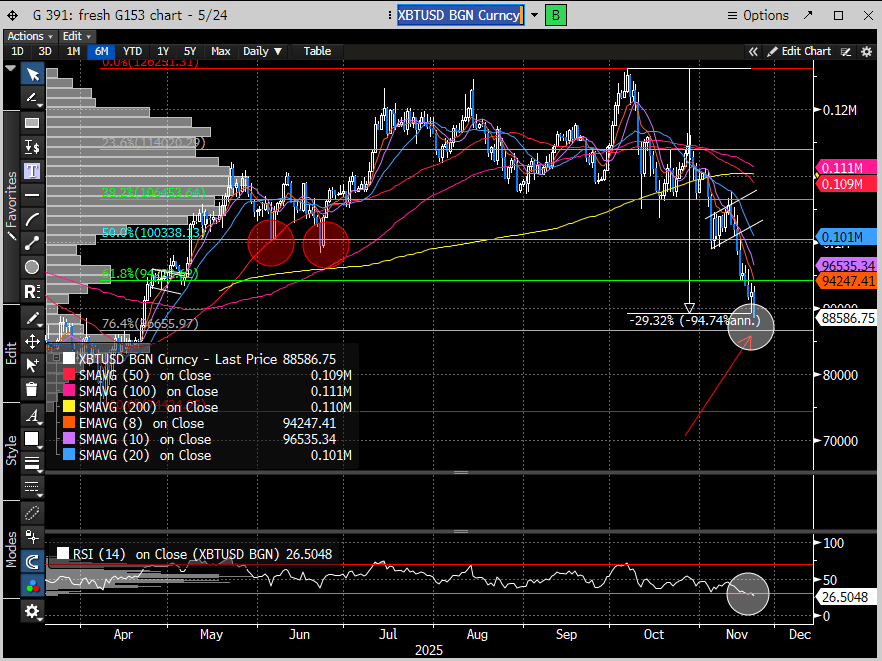The width and height of the screenshot is (882, 661).
Task: Select the 1D range tab
Action: pyautogui.click(x=17, y=51)
